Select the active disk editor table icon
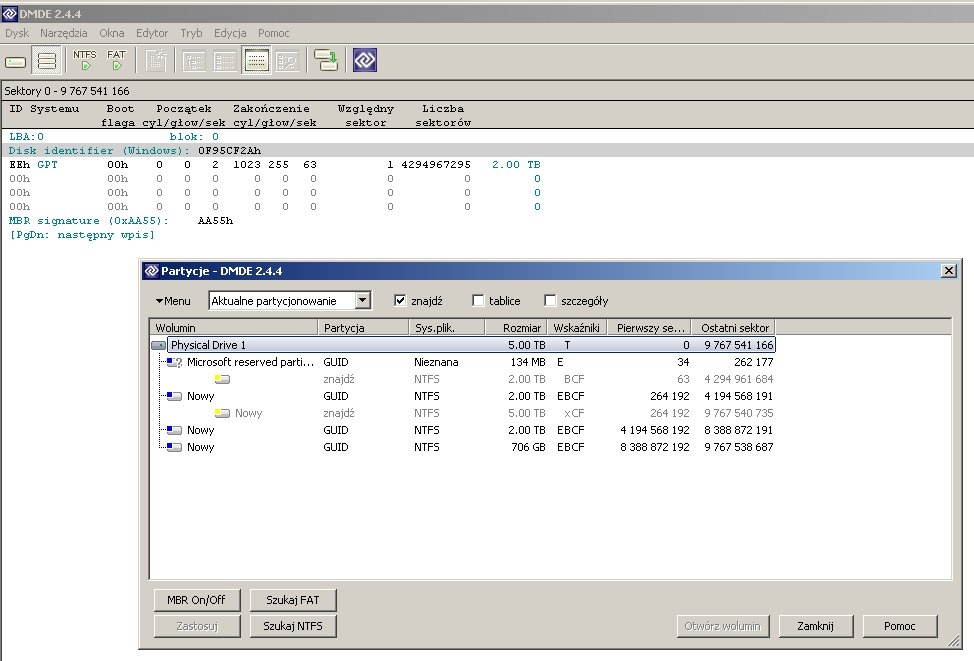This screenshot has width=974, height=661. click(x=256, y=60)
